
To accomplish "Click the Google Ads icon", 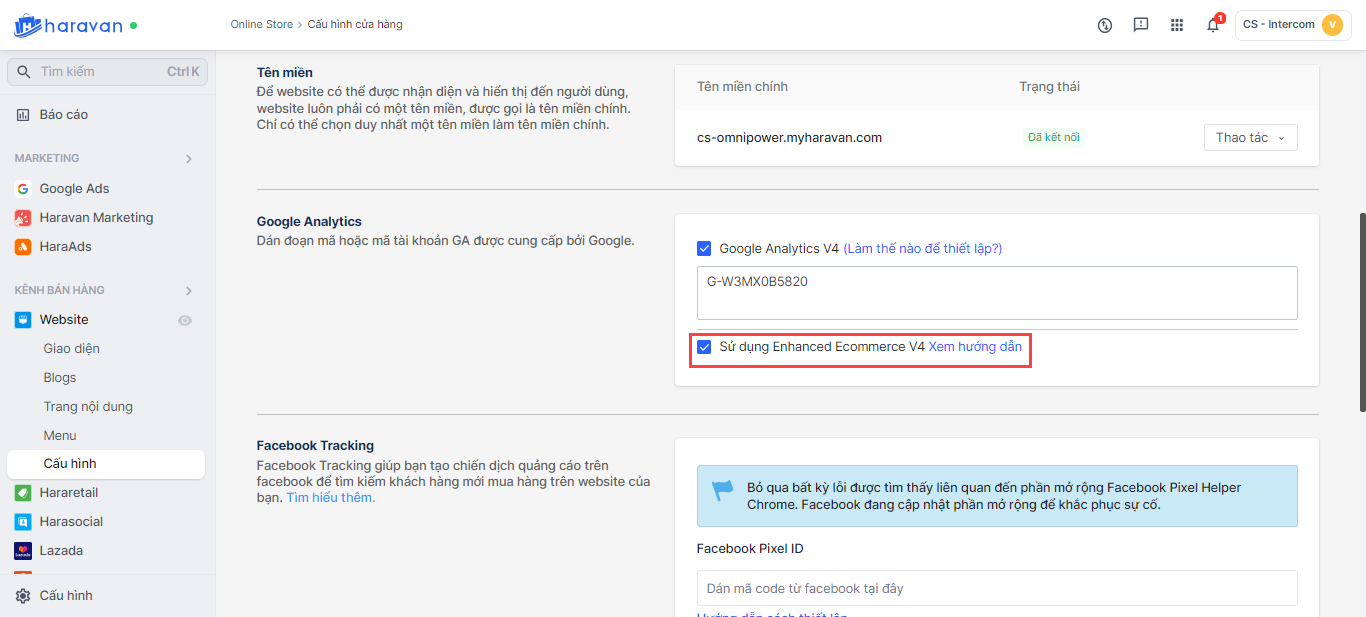I will pyautogui.click(x=23, y=189).
